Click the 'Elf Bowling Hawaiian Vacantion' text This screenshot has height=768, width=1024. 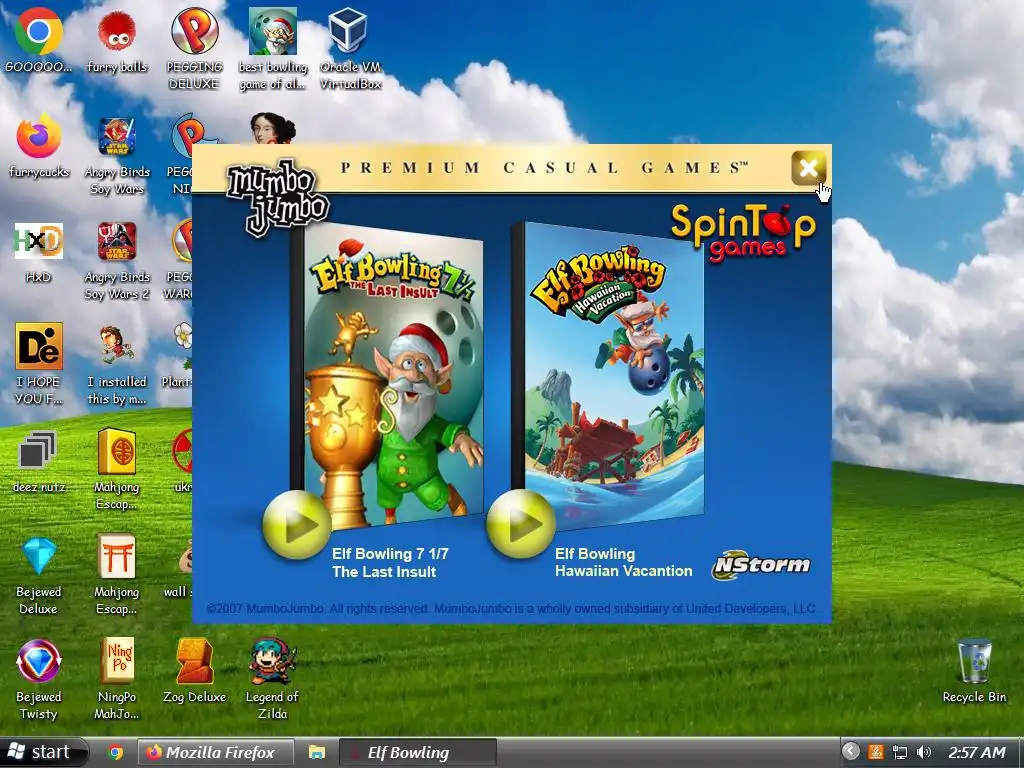click(624, 562)
